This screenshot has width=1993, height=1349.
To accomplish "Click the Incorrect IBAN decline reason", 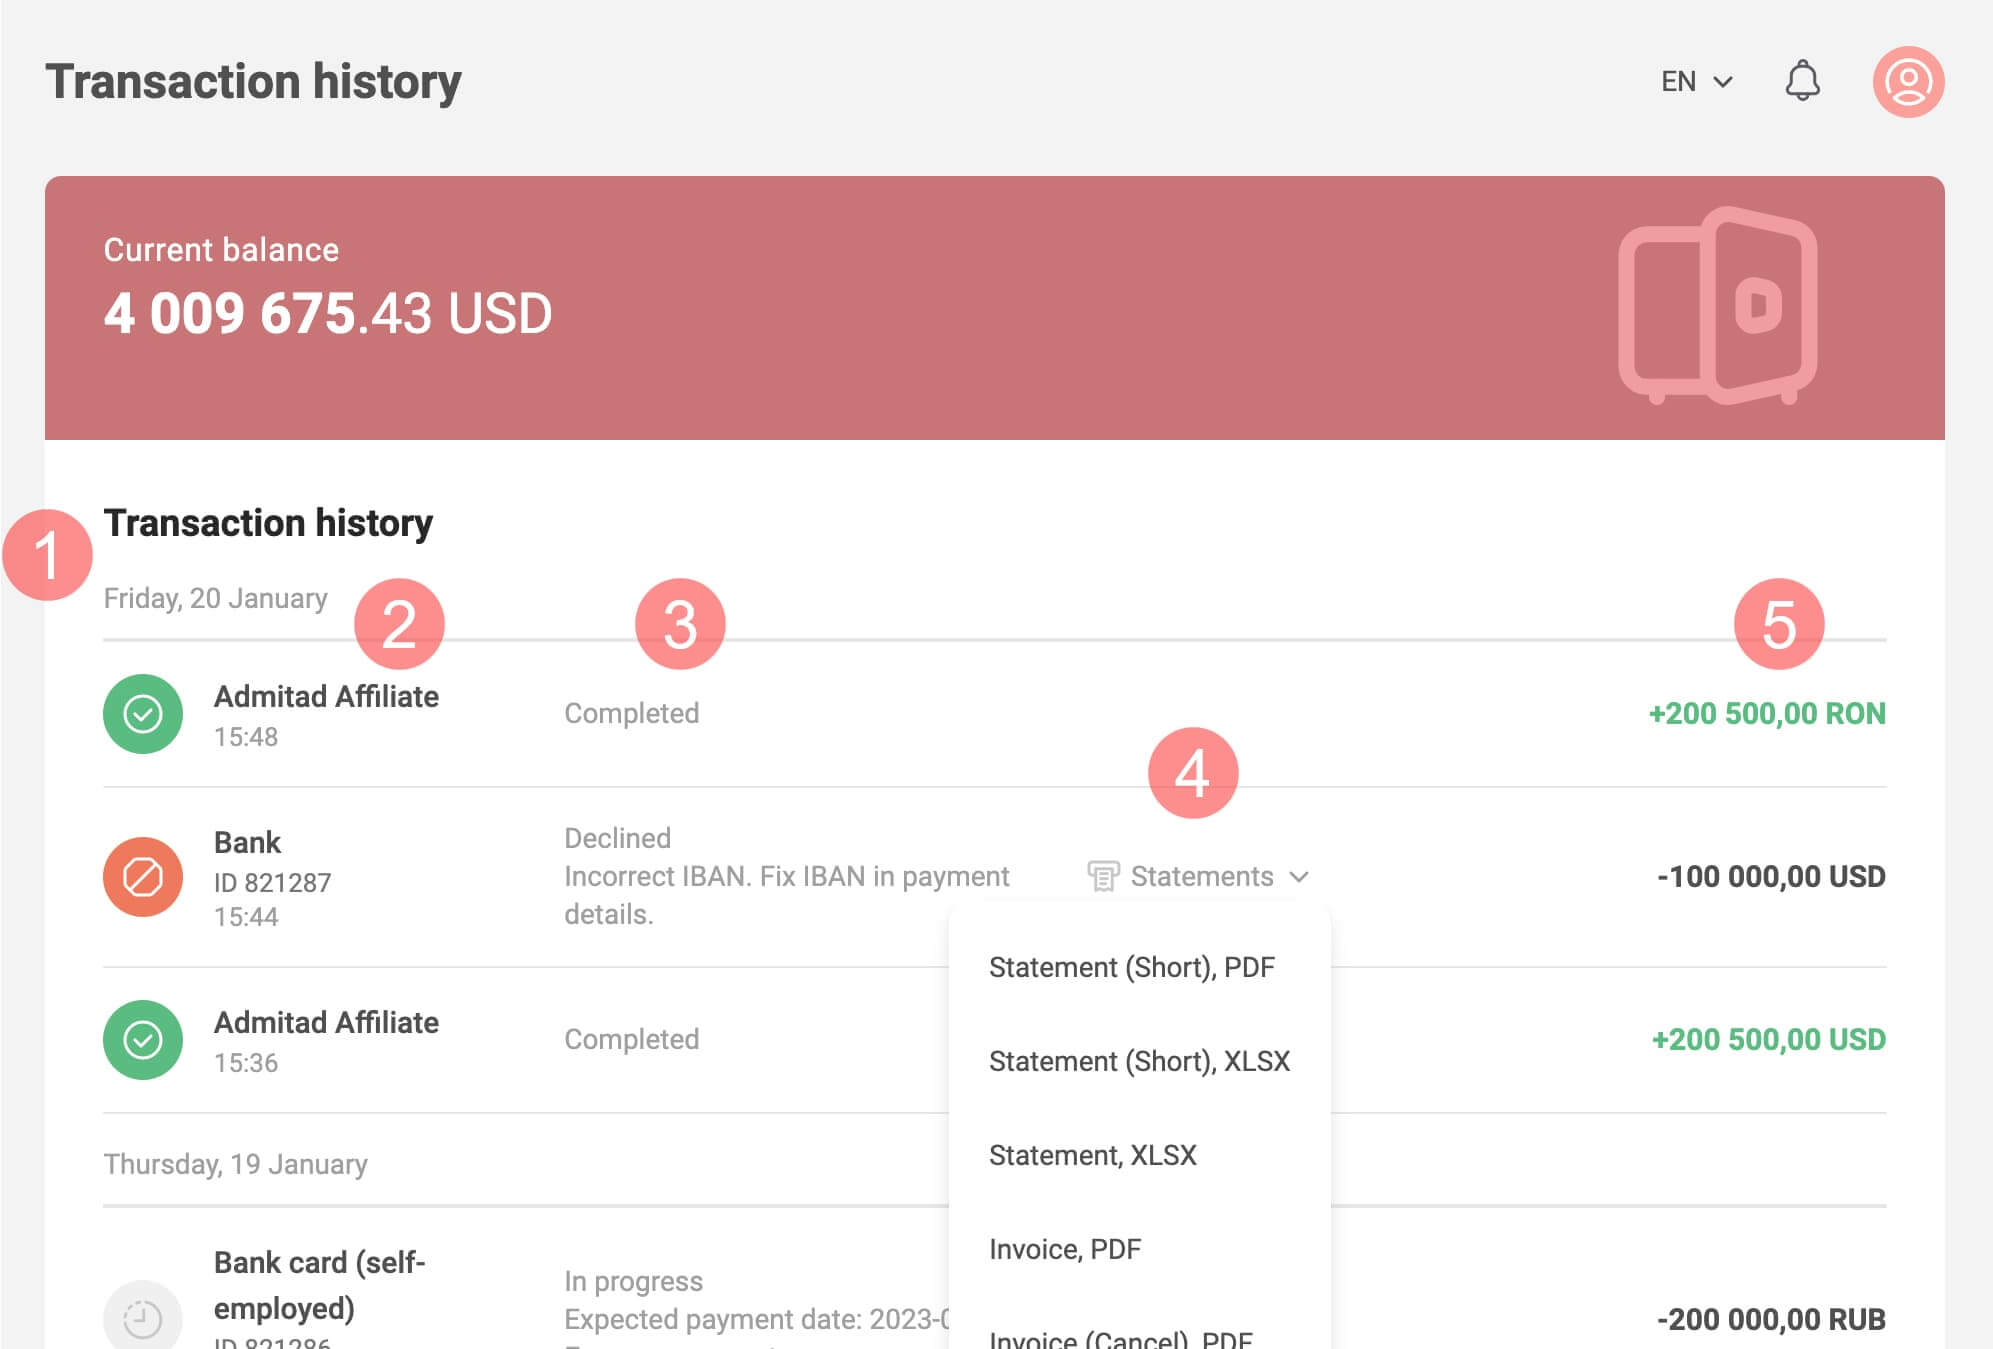I will [x=787, y=896].
